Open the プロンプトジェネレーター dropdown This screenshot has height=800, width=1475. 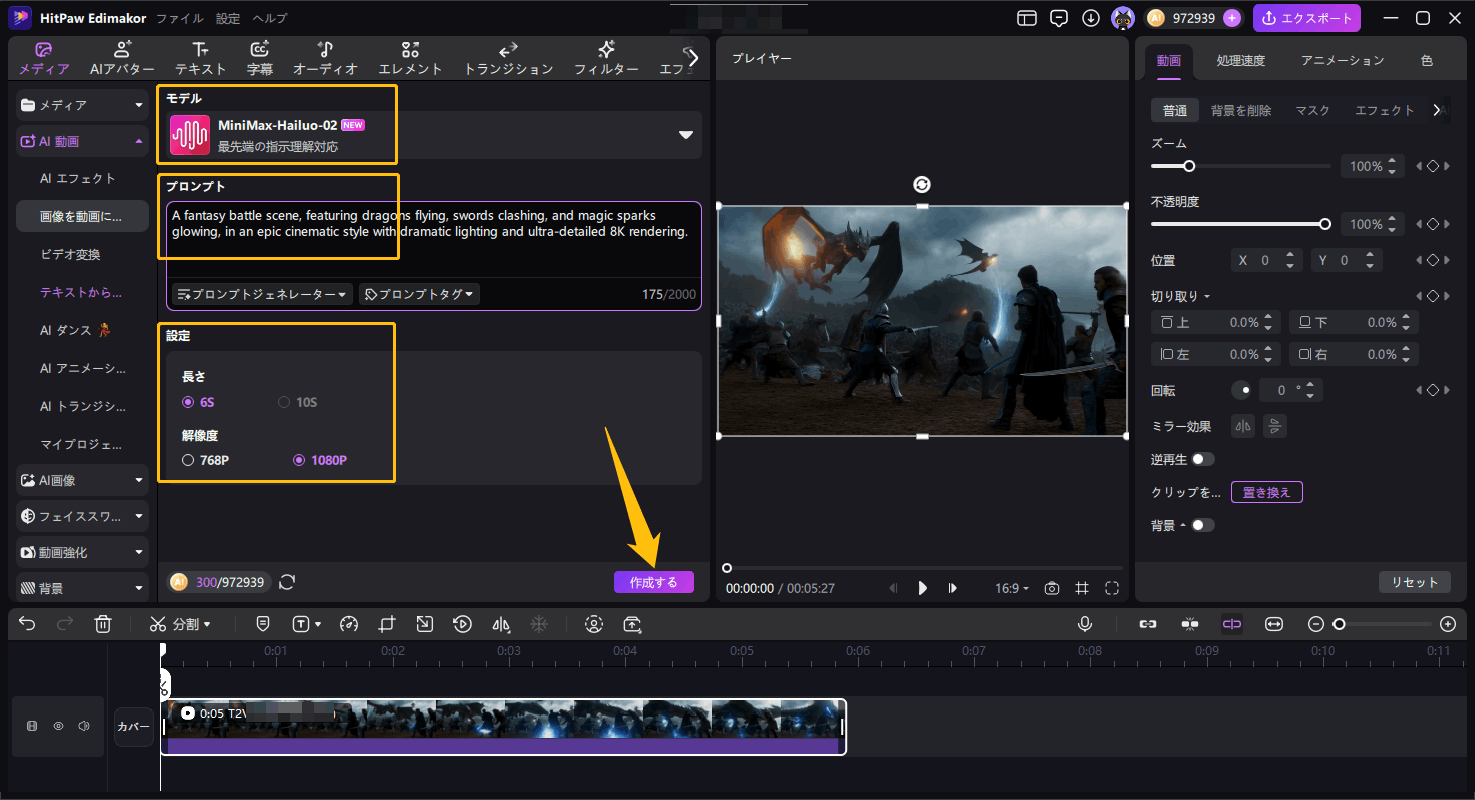pyautogui.click(x=262, y=294)
